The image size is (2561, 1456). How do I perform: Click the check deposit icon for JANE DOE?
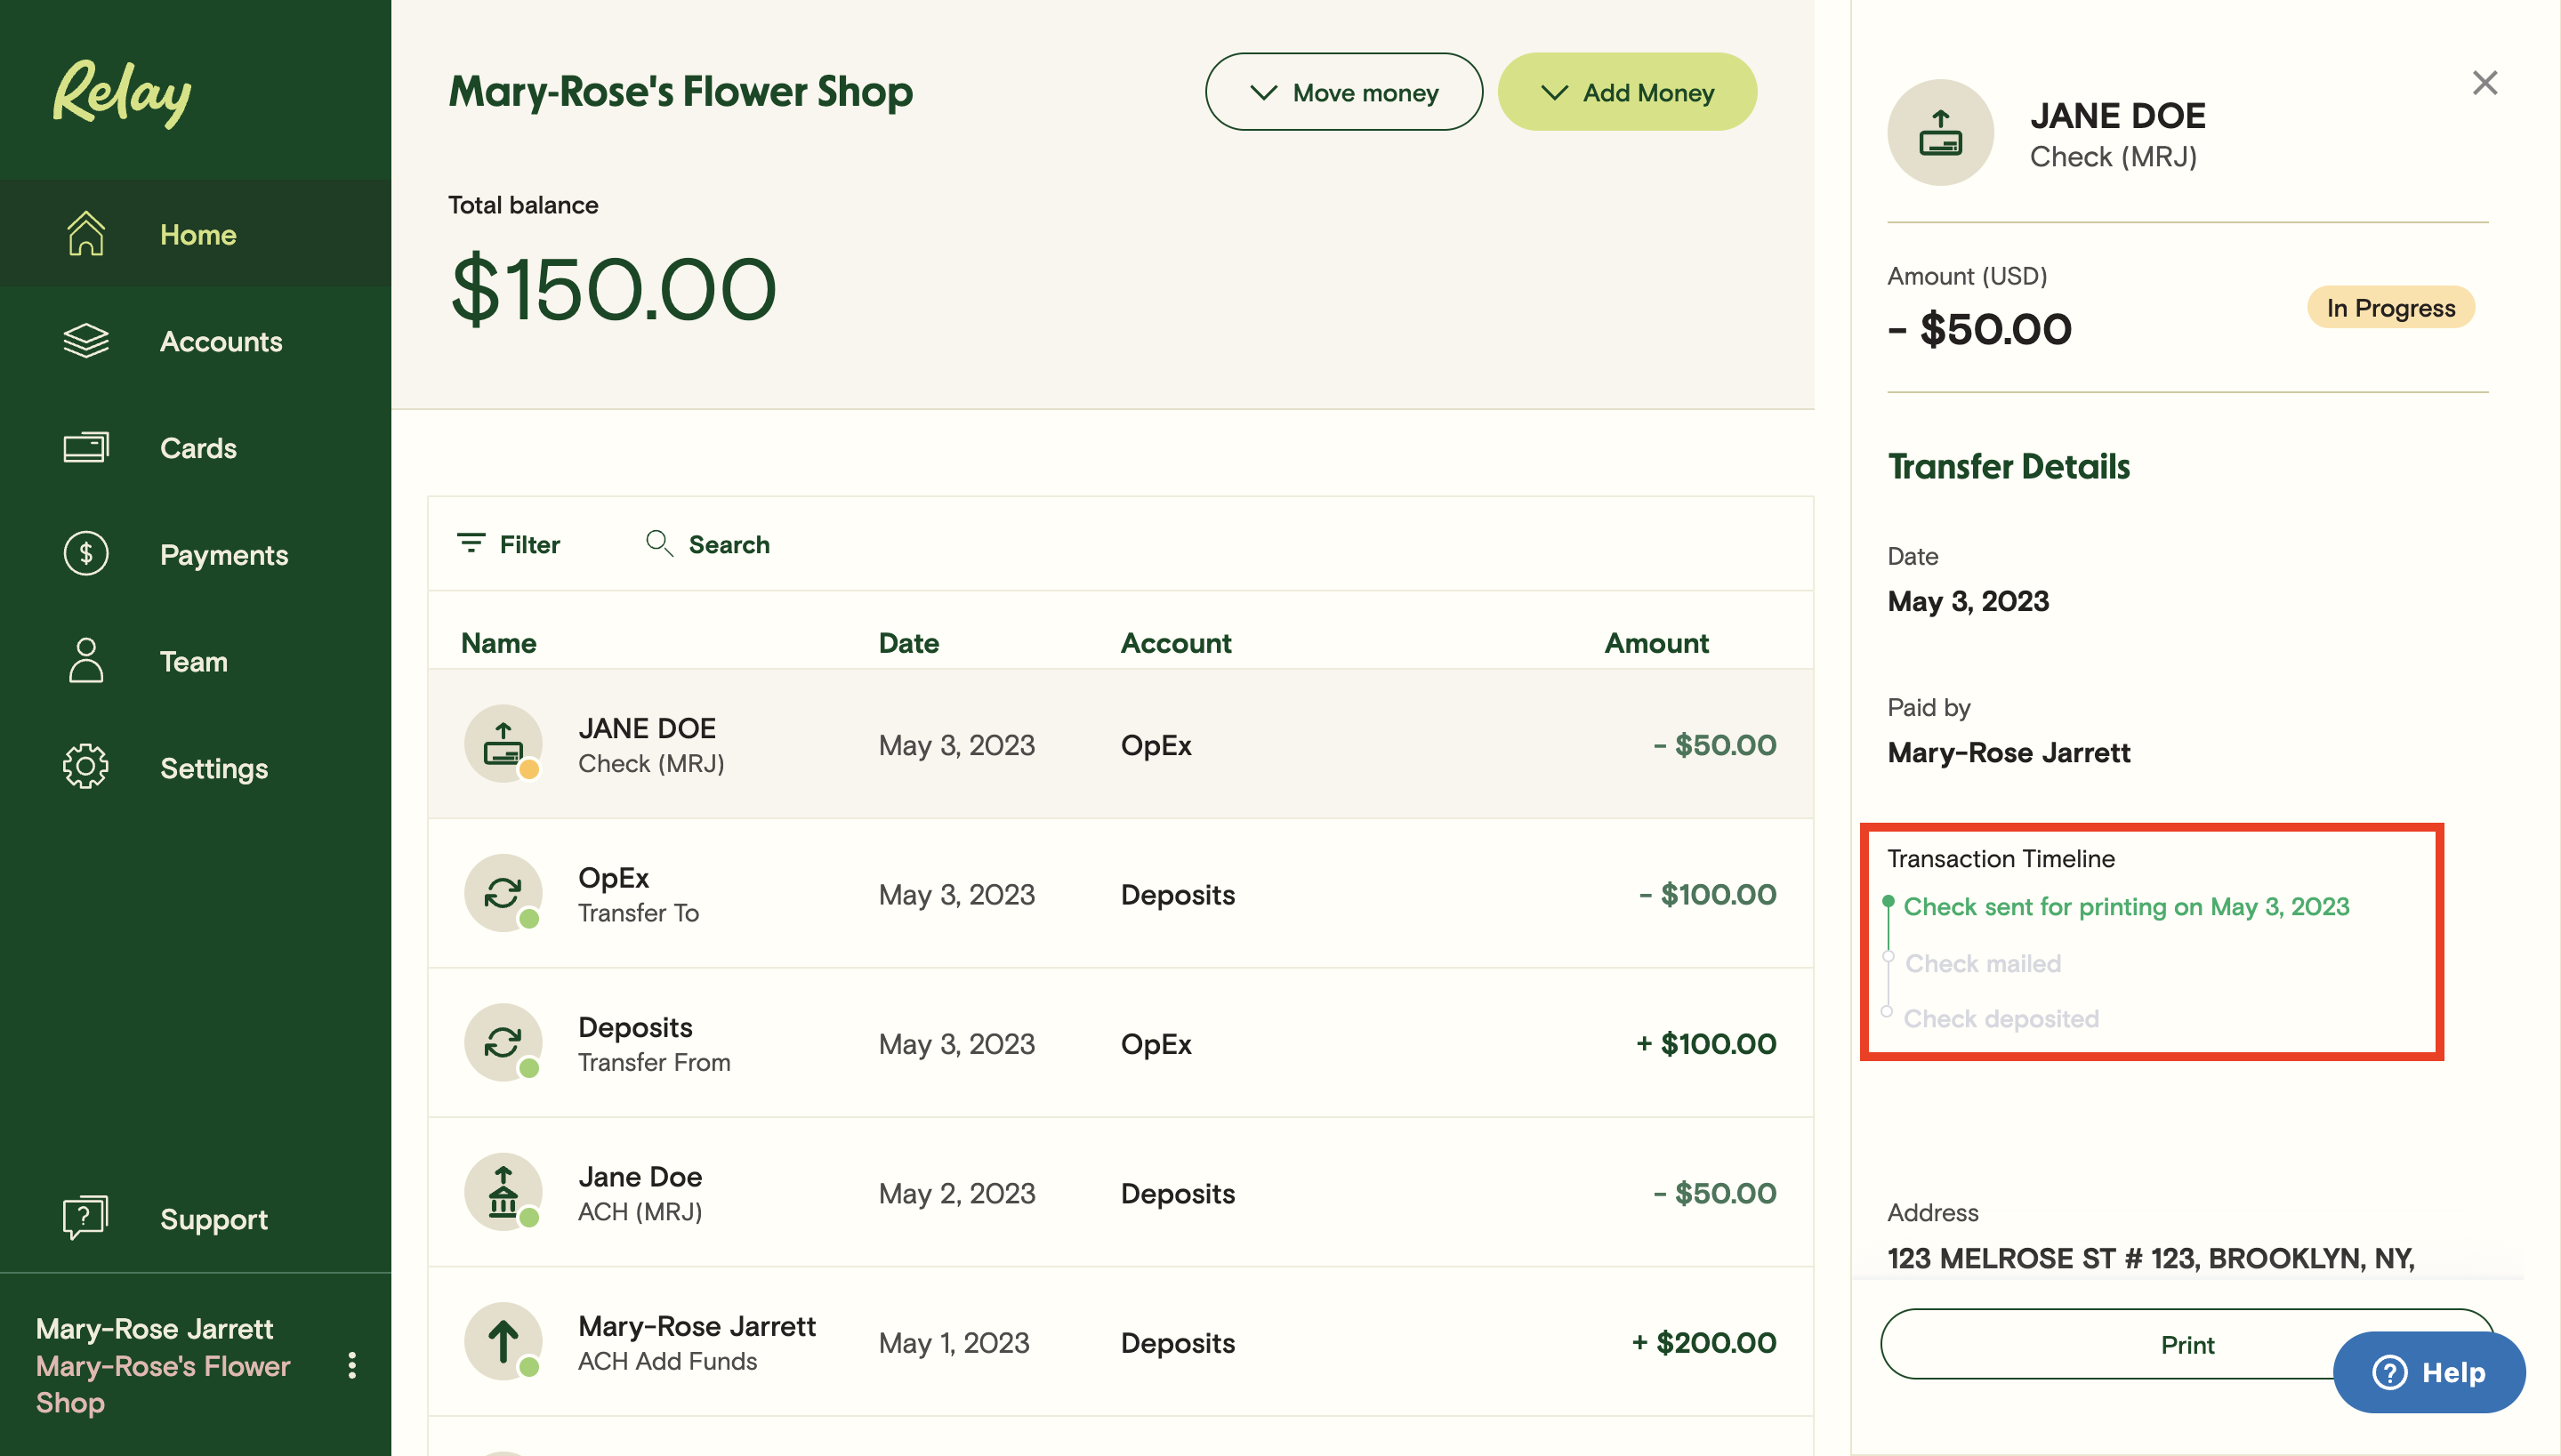[503, 744]
